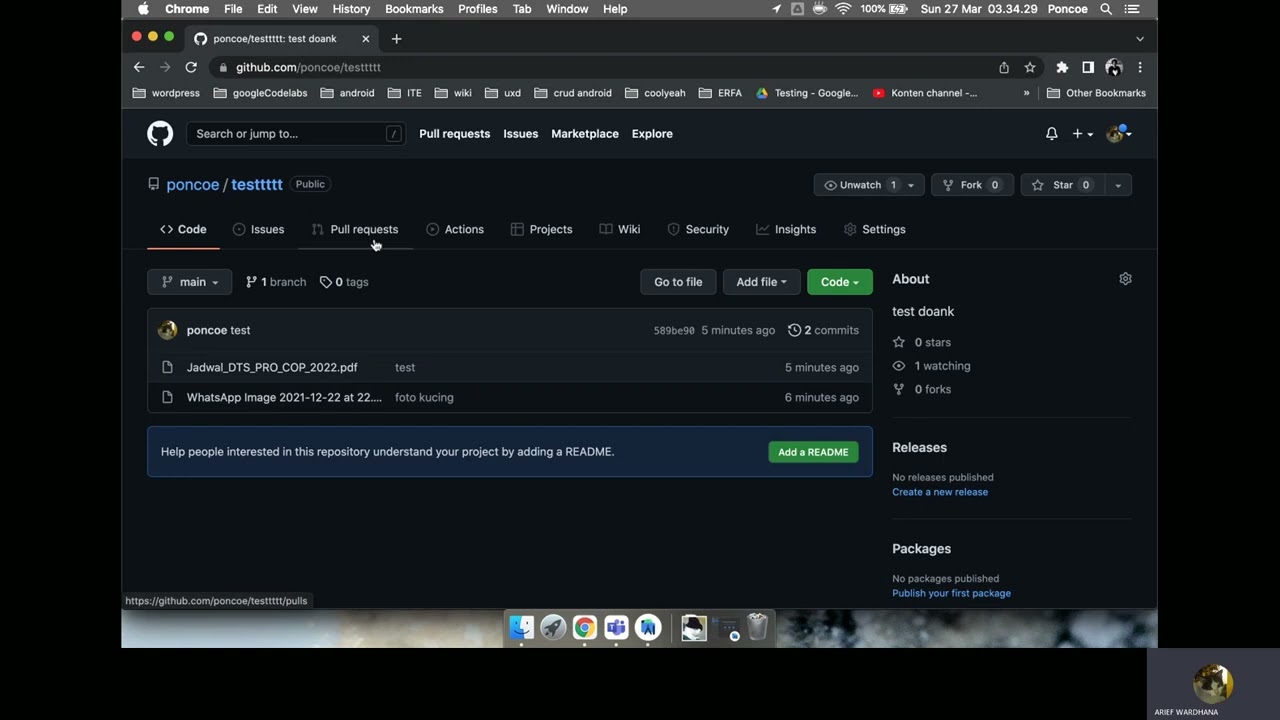
Task: Open Microsoft Teams in the Dock
Action: [x=616, y=627]
